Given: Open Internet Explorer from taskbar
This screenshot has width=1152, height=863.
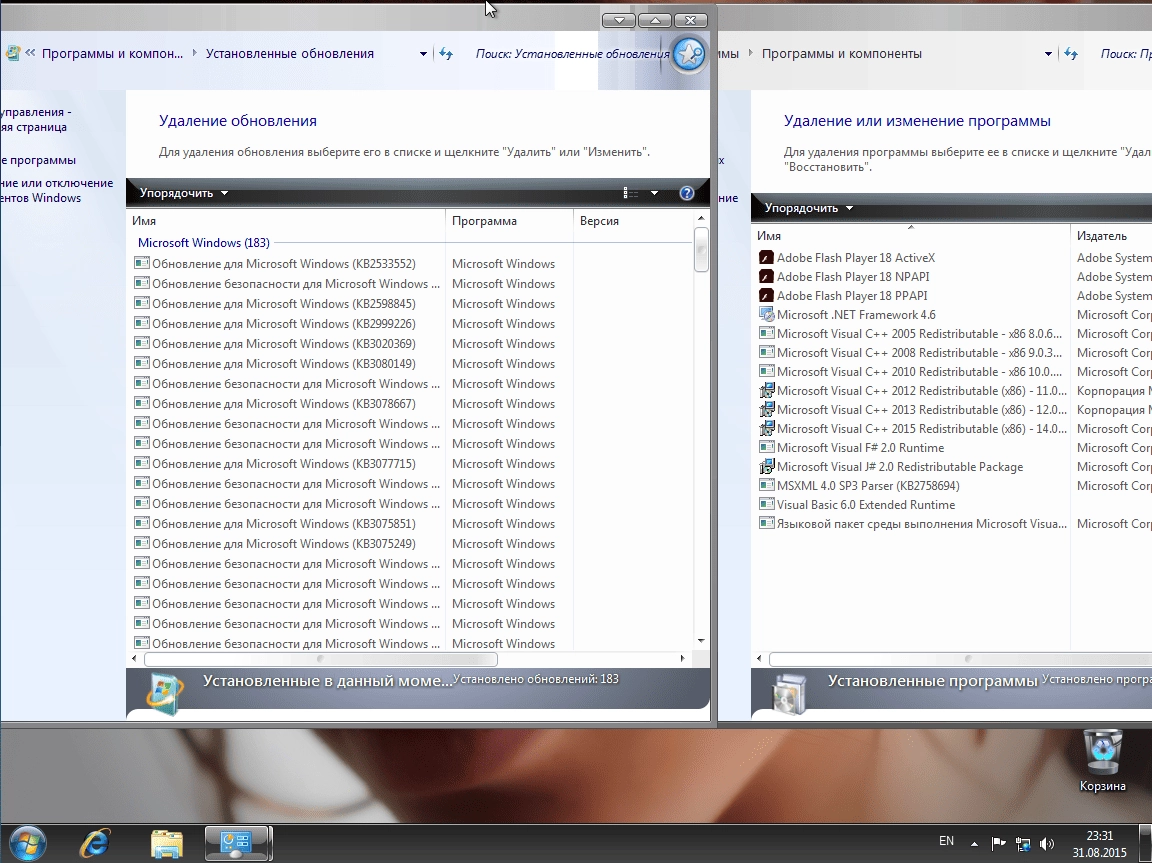Looking at the screenshot, I should 95,843.
